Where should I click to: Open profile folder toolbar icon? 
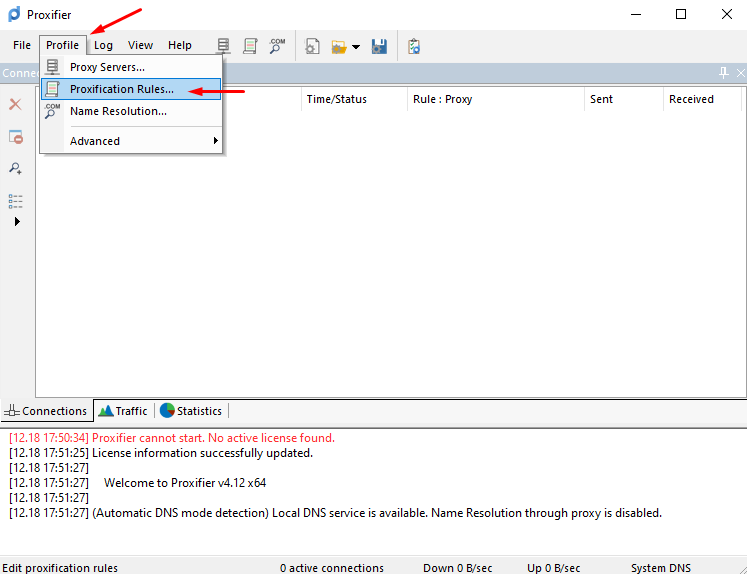pyautogui.click(x=339, y=47)
